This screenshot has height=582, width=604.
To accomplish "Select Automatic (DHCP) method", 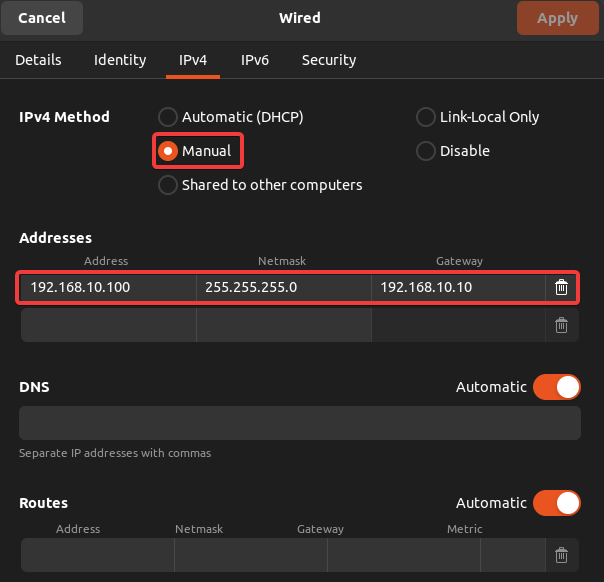I will click(169, 117).
